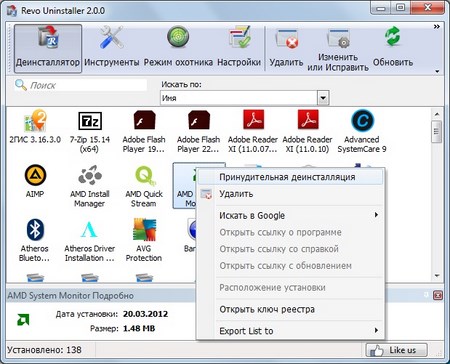Viewport: 450px width, 364px height.
Task: Select the Advanced SystemCare 9 program
Action: (x=362, y=132)
